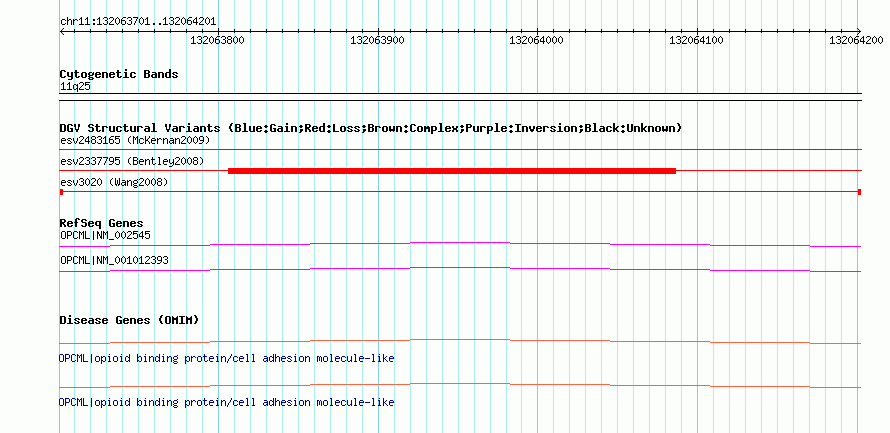The height and width of the screenshot is (433, 890).
Task: Open variant esv2483165 (McKernan2009) label
Action: click(x=135, y=140)
